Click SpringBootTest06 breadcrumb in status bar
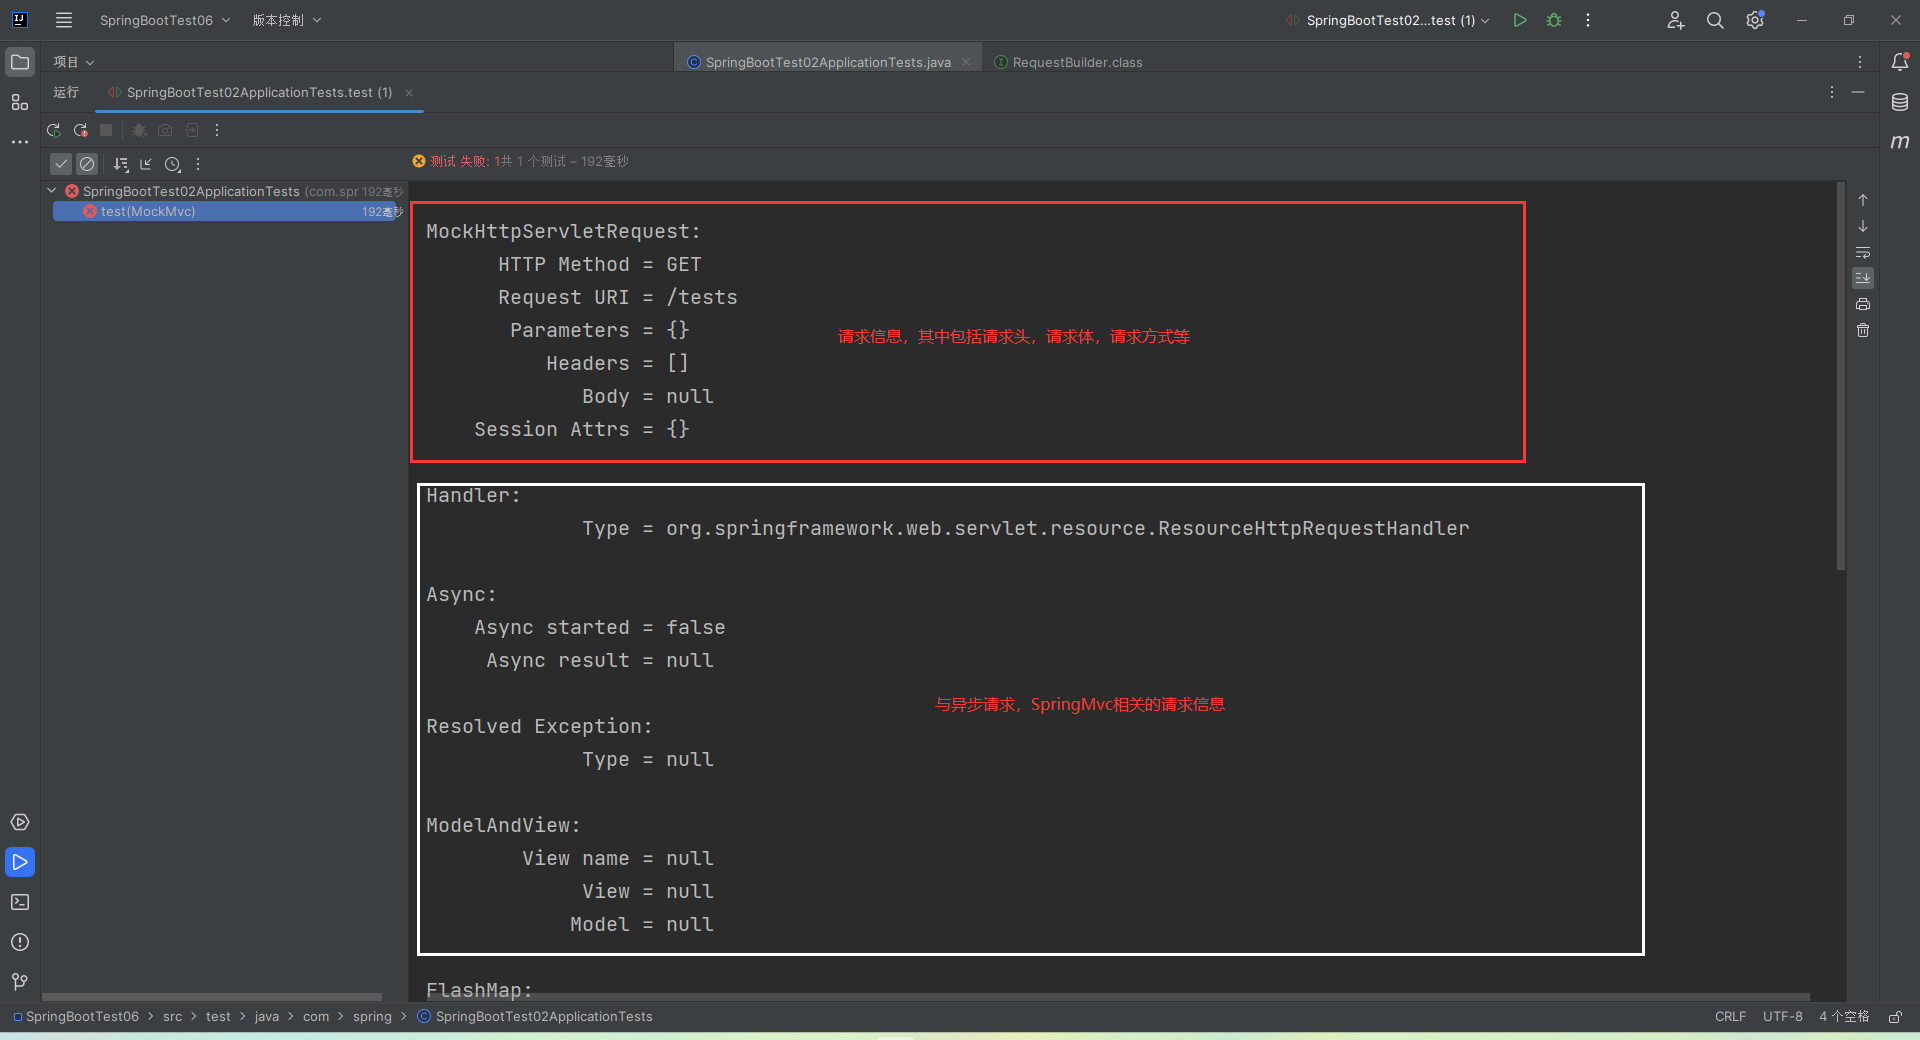 pyautogui.click(x=76, y=1016)
